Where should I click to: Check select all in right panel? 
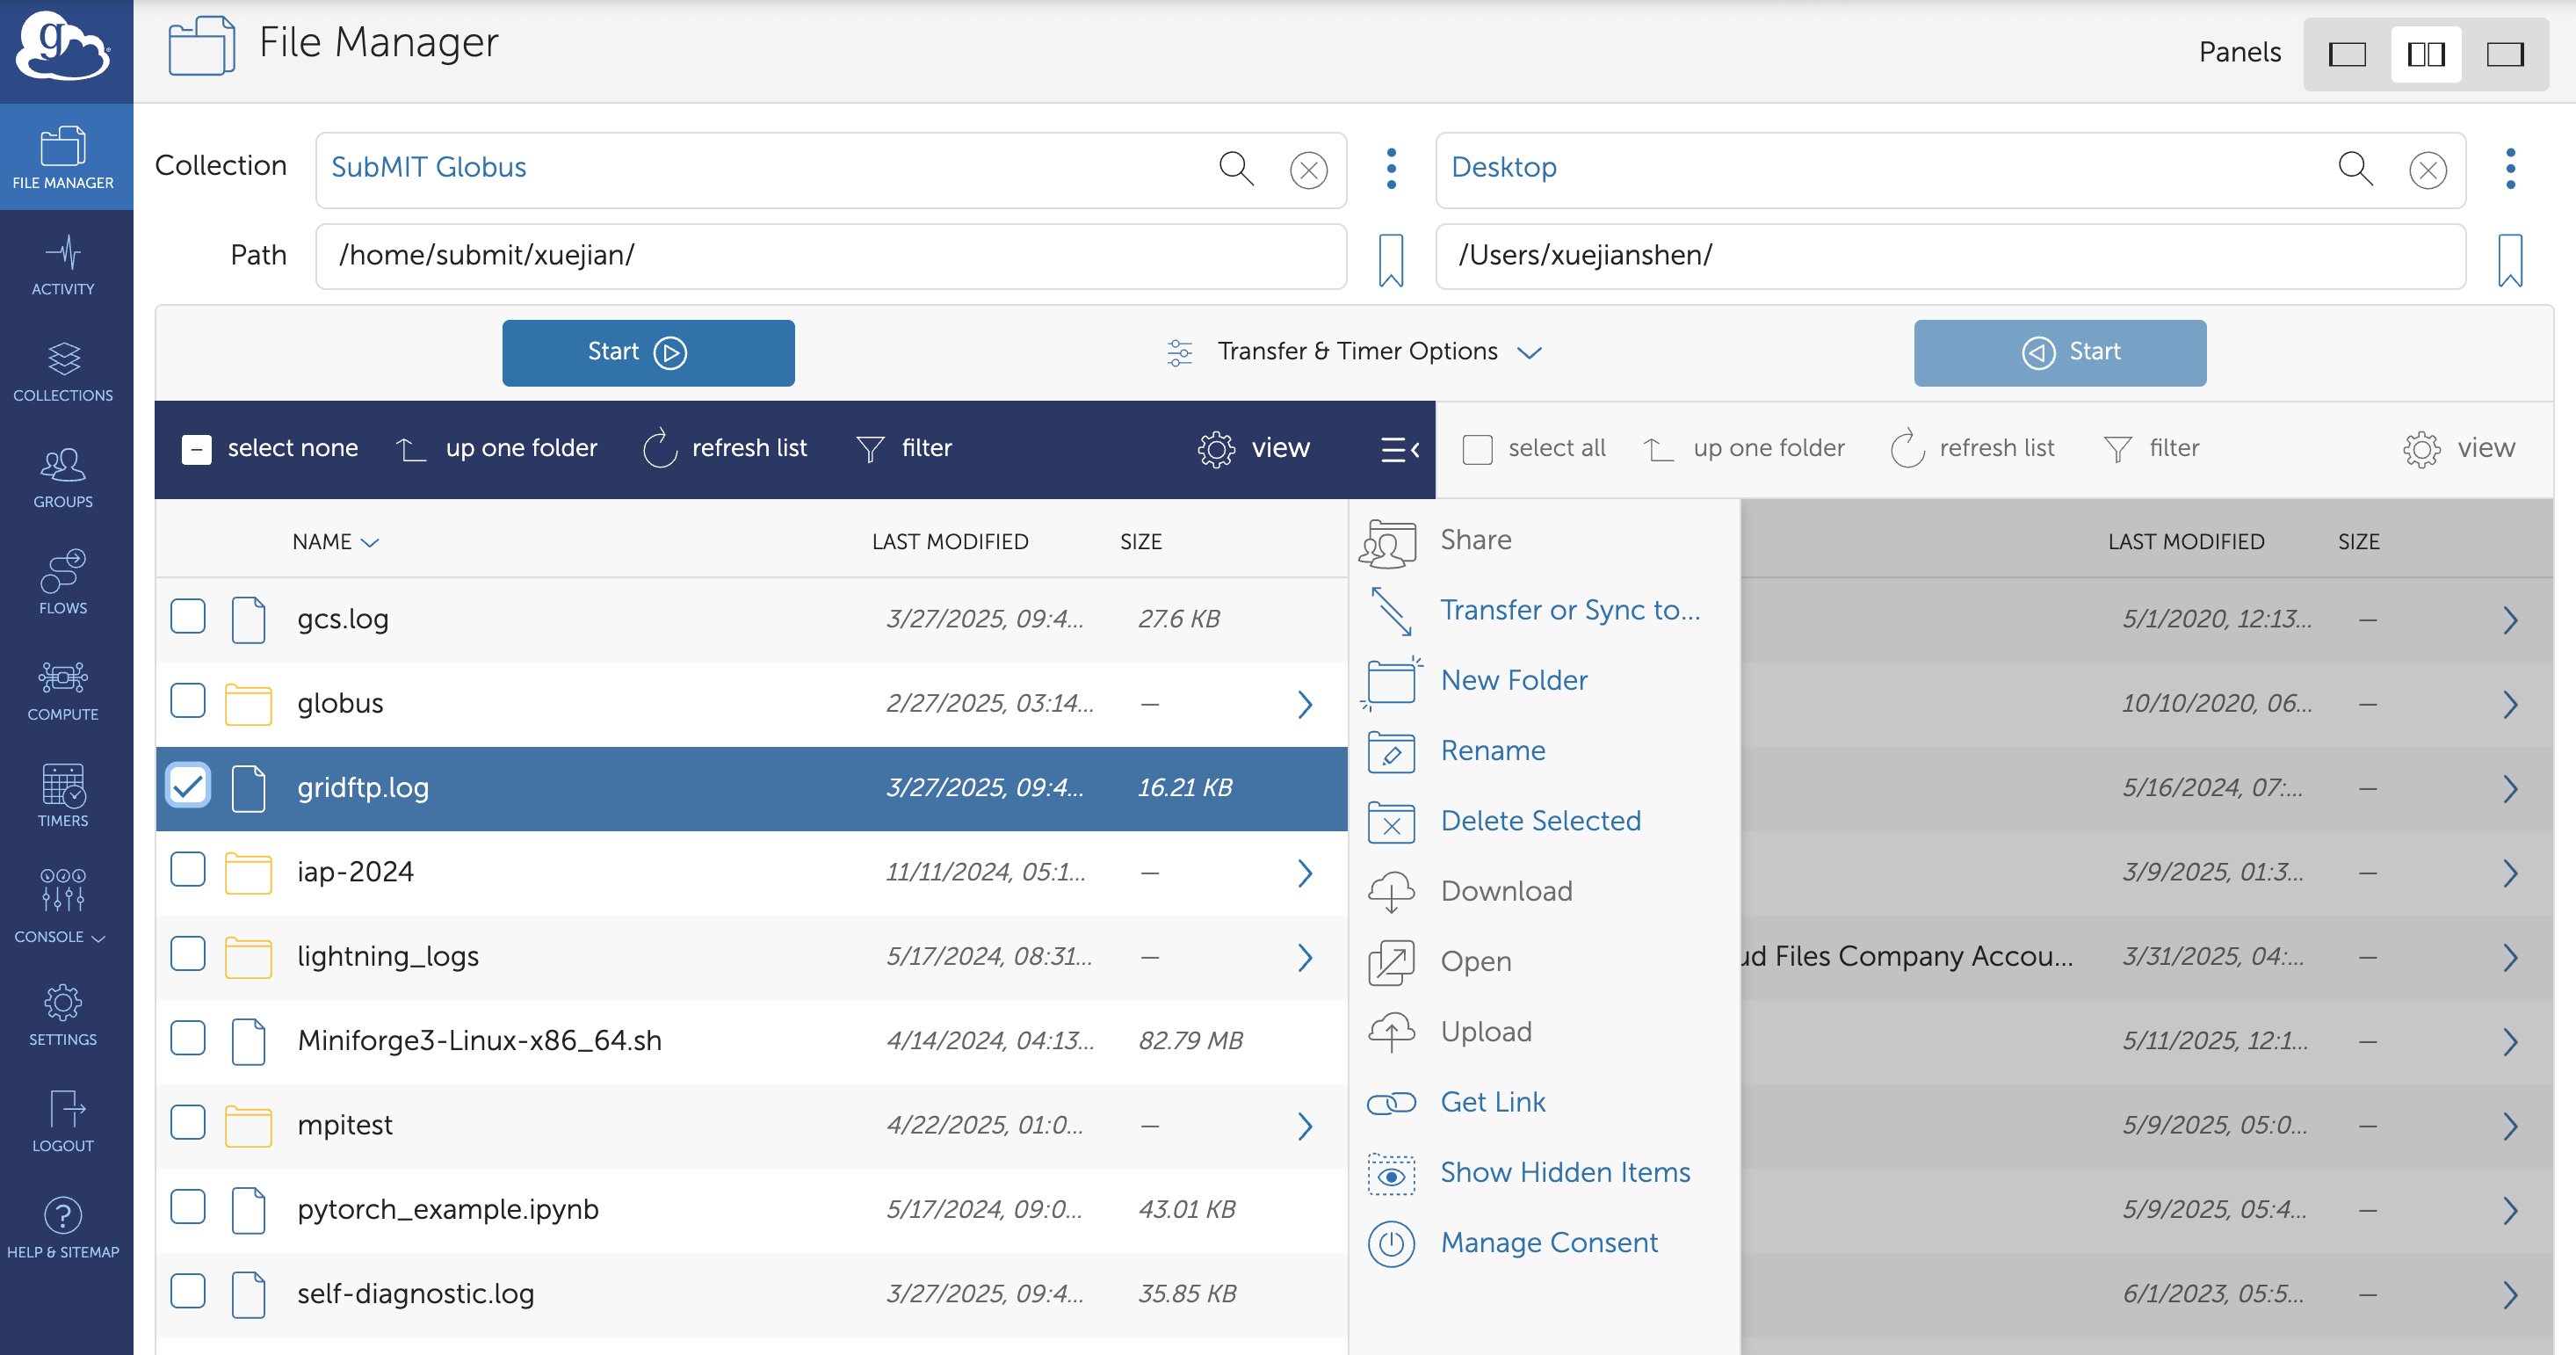pos(1477,449)
